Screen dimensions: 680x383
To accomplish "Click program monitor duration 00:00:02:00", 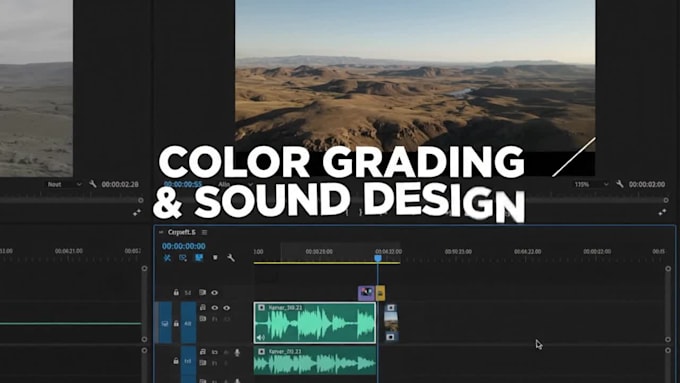I will 647,184.
